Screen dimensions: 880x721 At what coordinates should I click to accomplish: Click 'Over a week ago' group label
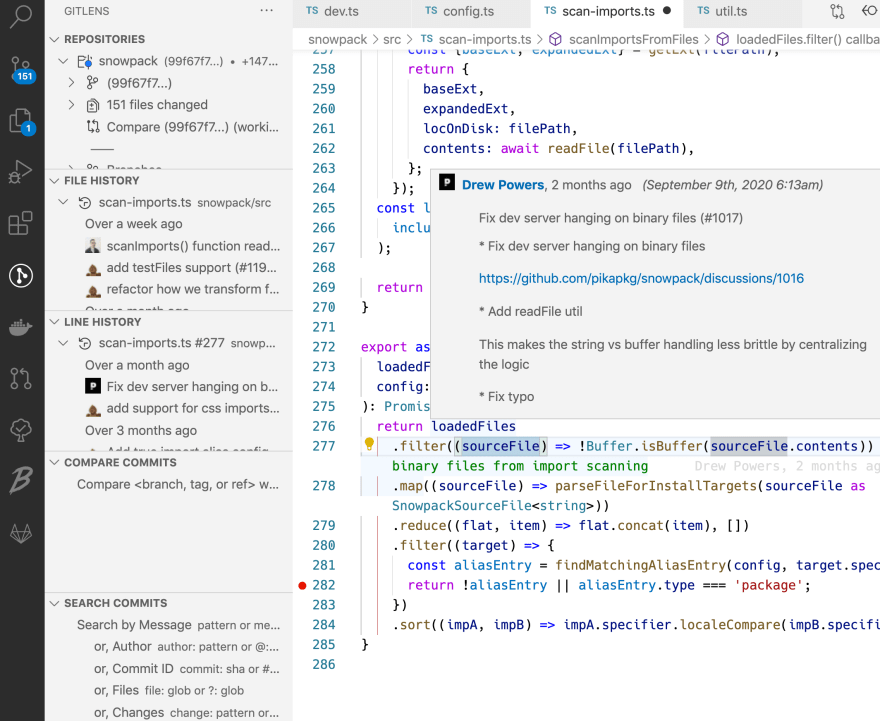pos(134,224)
